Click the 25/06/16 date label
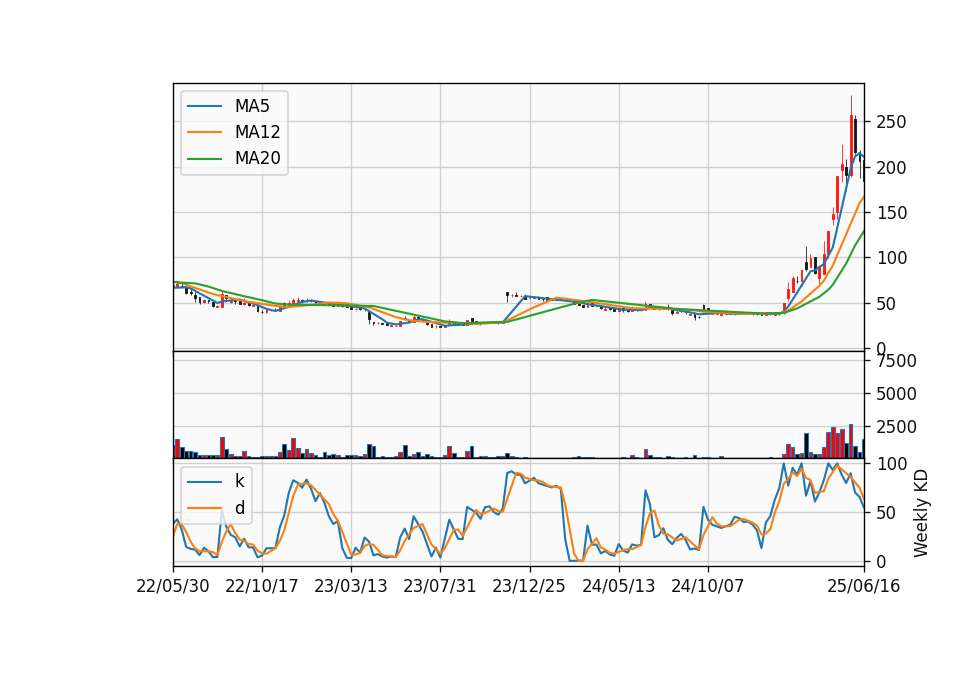Screen dimensions: 960x690 click(x=864, y=586)
